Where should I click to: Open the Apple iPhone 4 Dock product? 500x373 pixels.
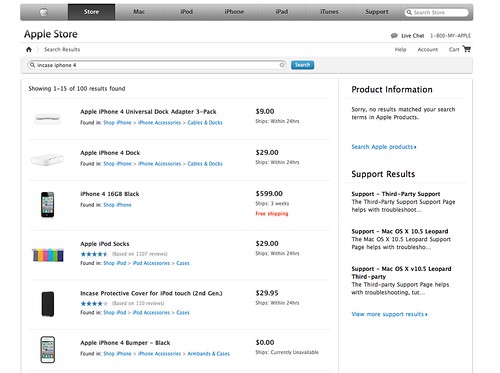(x=110, y=153)
